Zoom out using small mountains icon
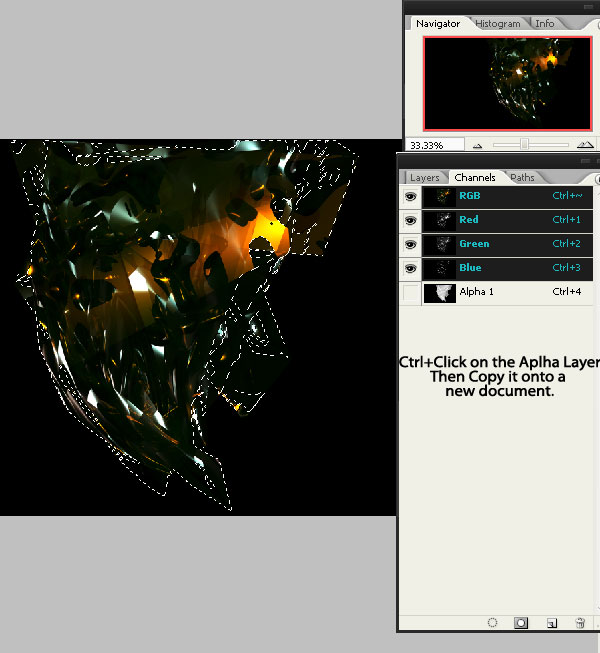The height and width of the screenshot is (653, 600). pyautogui.click(x=478, y=145)
